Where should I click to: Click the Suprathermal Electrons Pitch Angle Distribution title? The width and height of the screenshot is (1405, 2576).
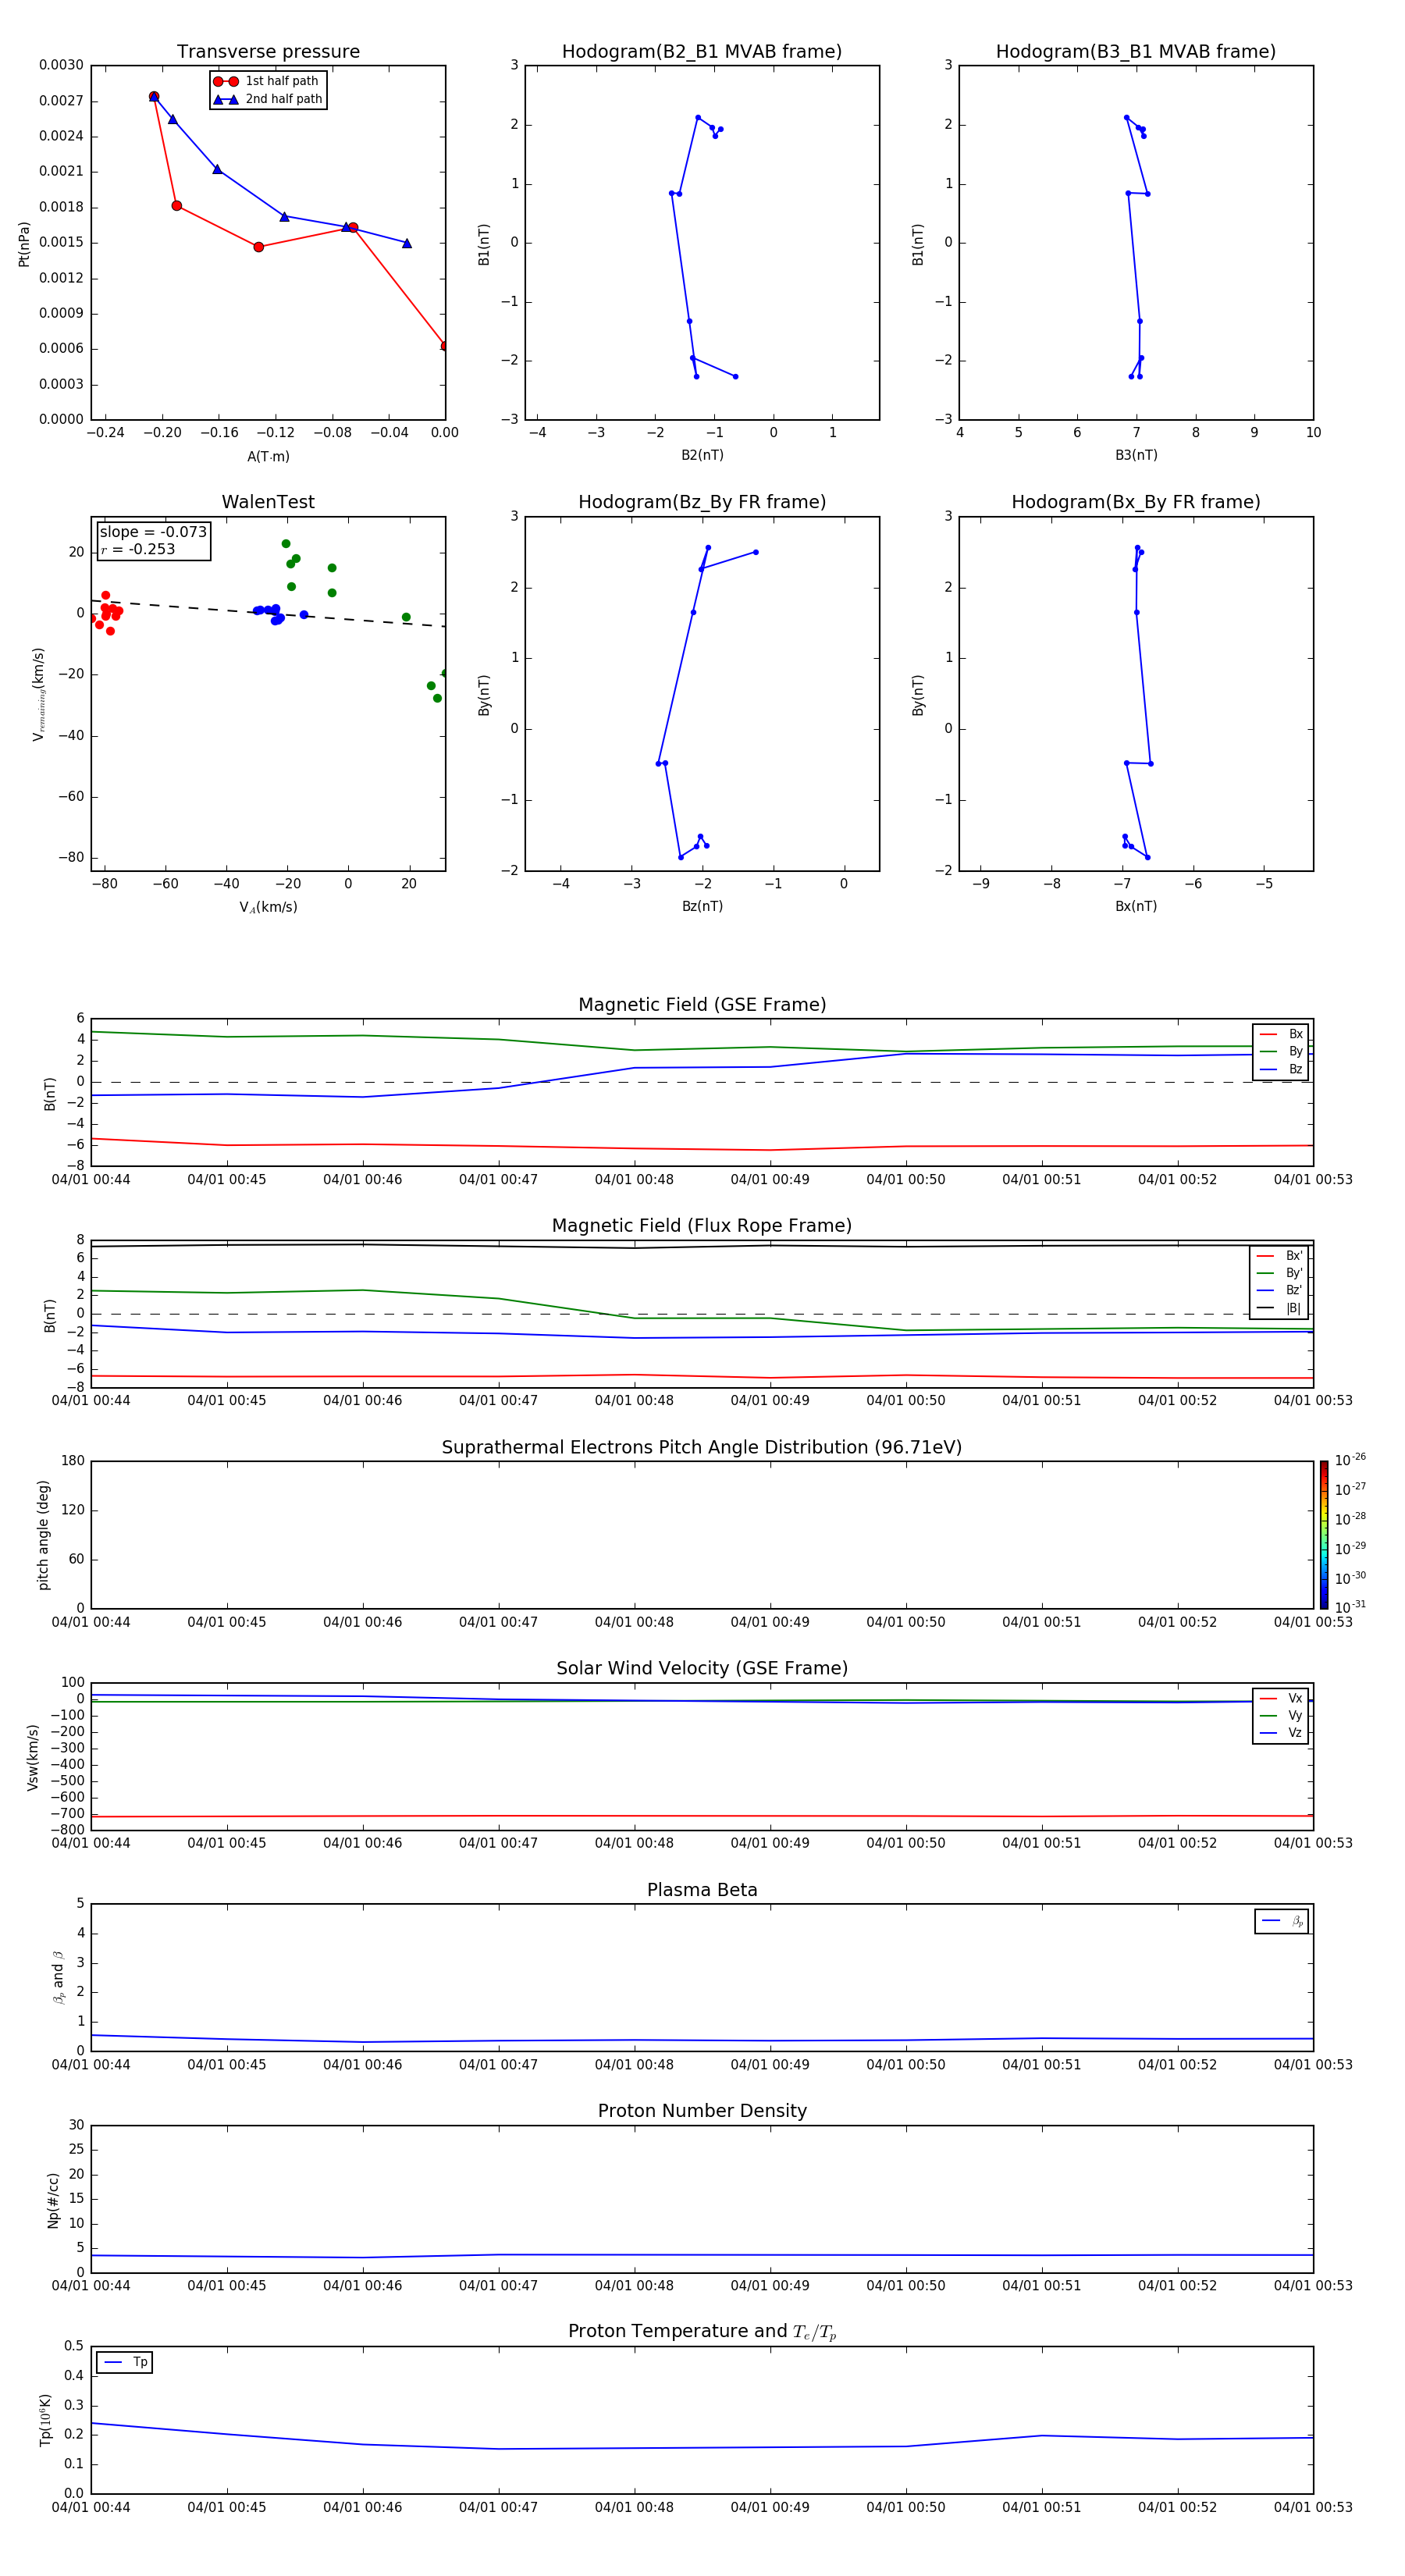coord(702,1448)
